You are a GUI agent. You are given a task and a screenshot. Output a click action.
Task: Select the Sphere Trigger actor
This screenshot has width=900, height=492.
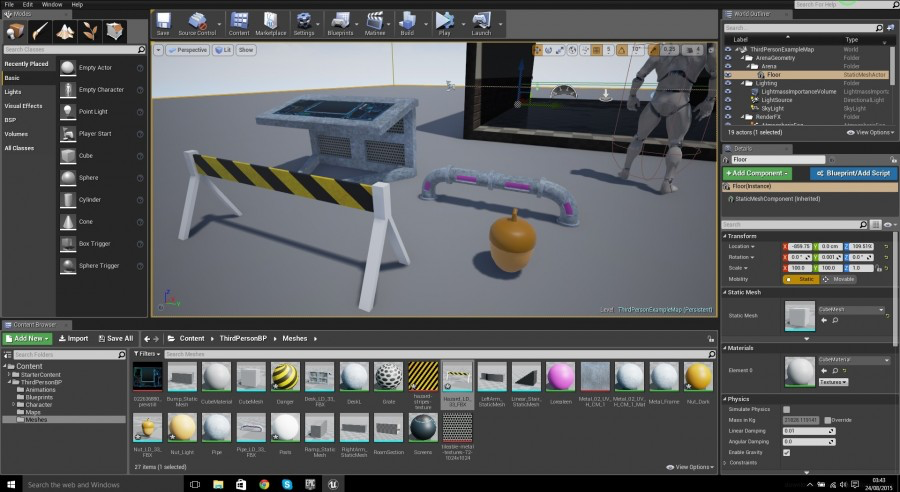click(x=102, y=265)
